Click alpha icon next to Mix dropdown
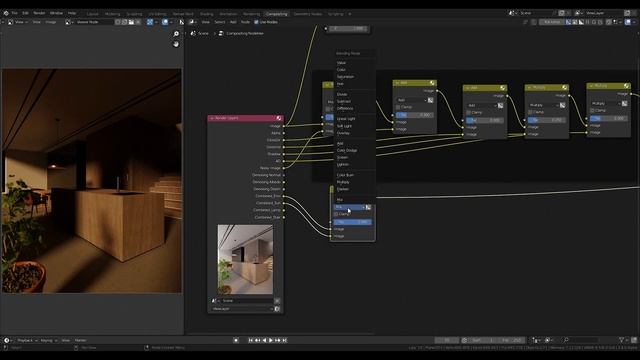Viewport: 640px width, 360px height. (x=369, y=207)
